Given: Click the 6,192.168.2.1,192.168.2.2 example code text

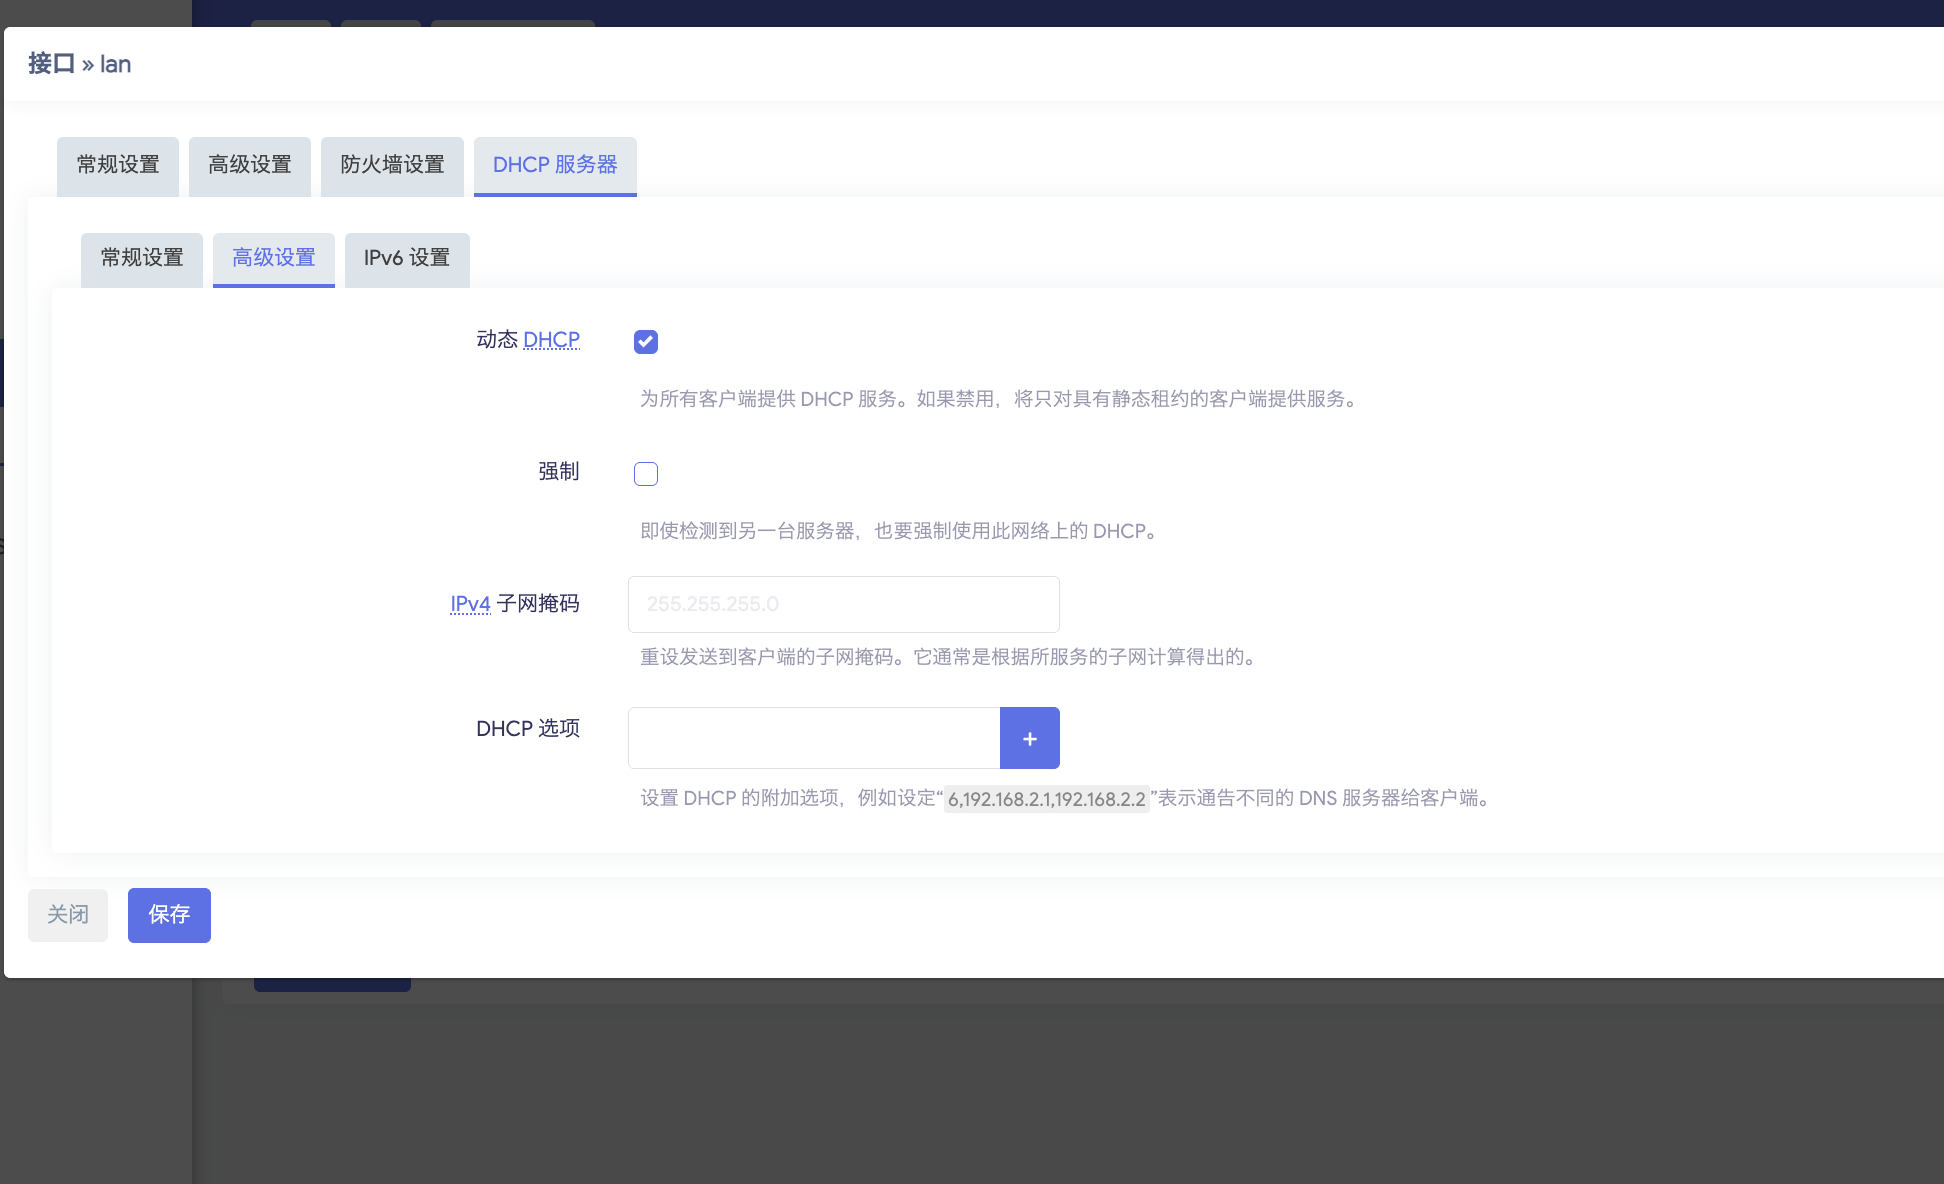Looking at the screenshot, I should pos(1046,799).
